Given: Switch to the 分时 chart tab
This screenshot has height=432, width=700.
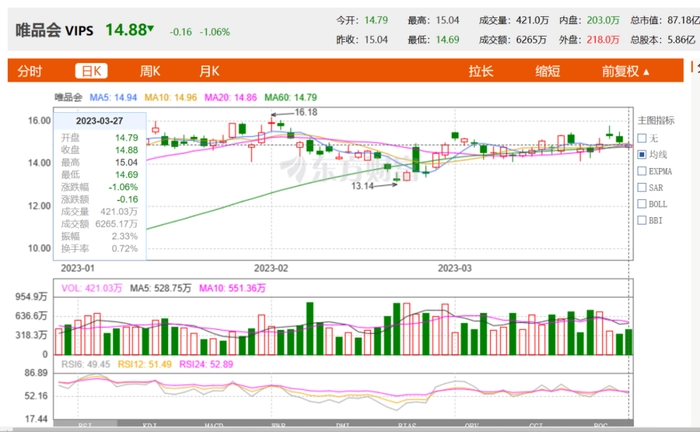Looking at the screenshot, I should coord(31,71).
